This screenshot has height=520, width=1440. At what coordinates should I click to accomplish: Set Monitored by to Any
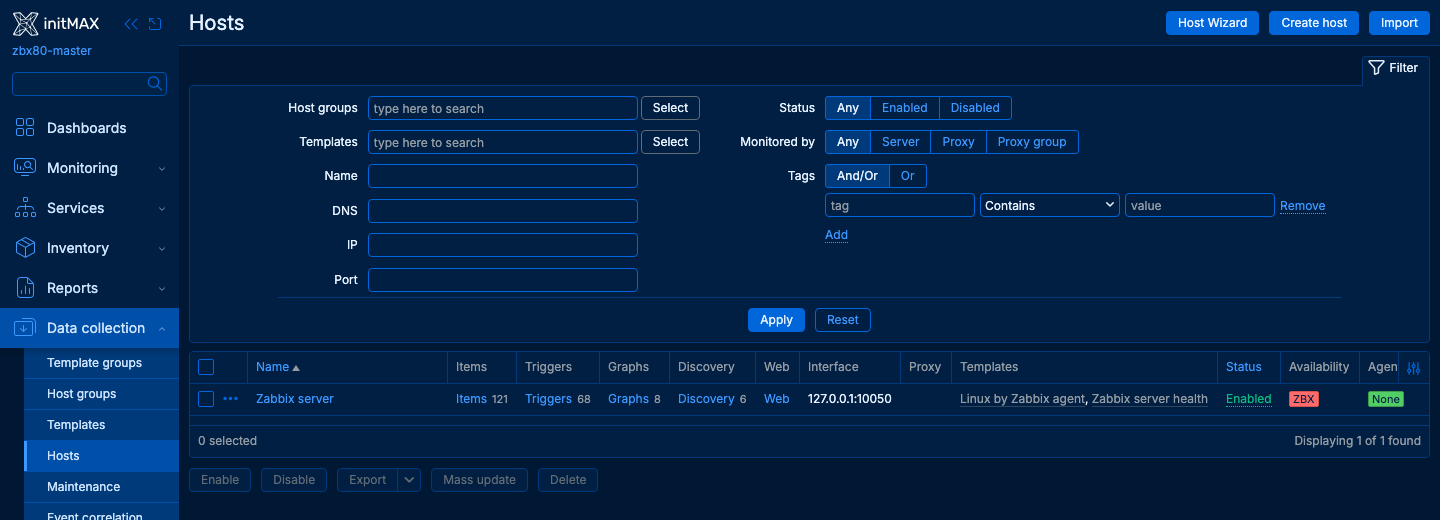(848, 142)
